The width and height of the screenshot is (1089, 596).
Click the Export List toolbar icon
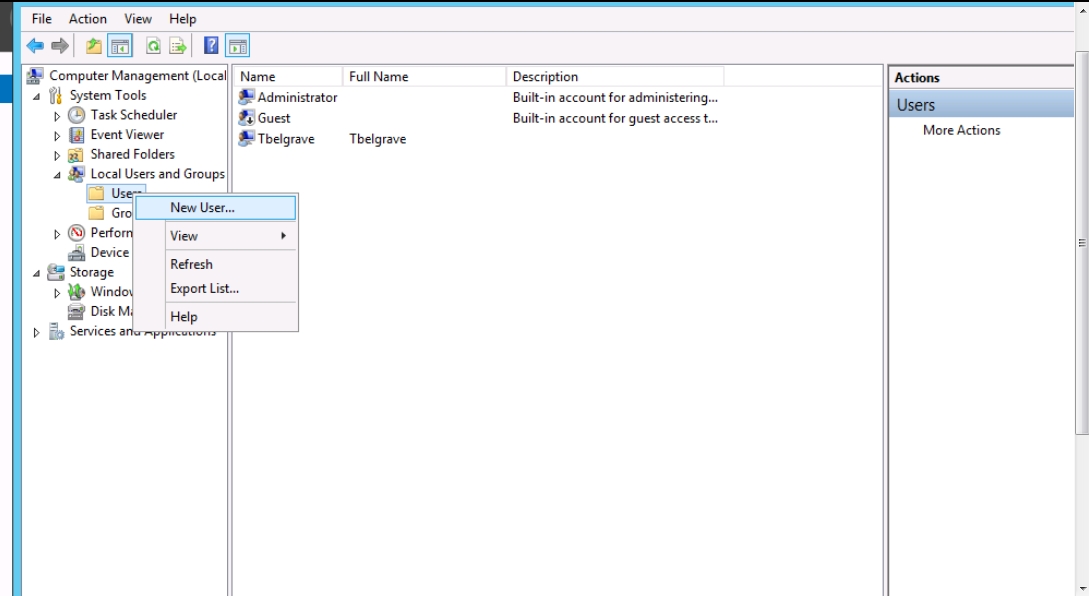178,47
